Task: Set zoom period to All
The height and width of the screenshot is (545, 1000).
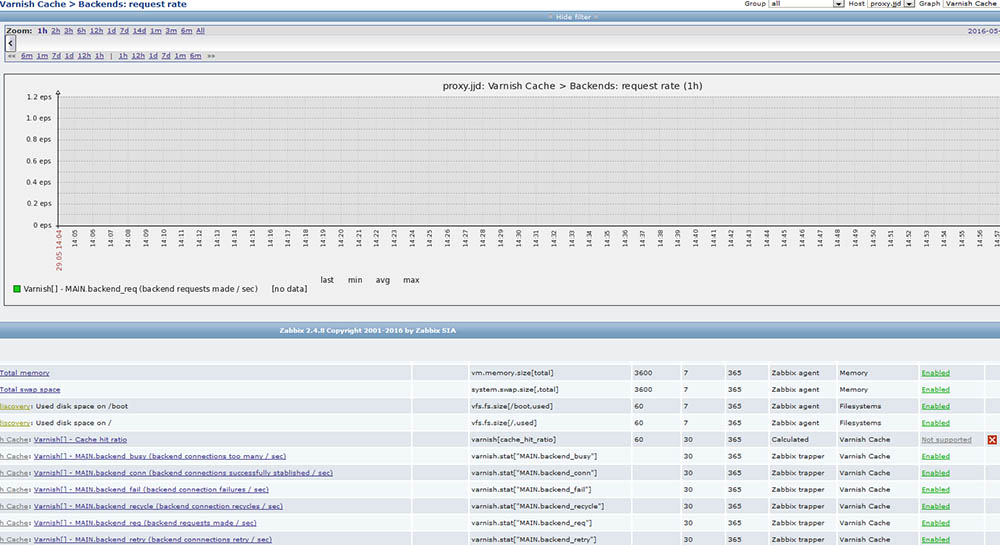Action: tap(200, 31)
